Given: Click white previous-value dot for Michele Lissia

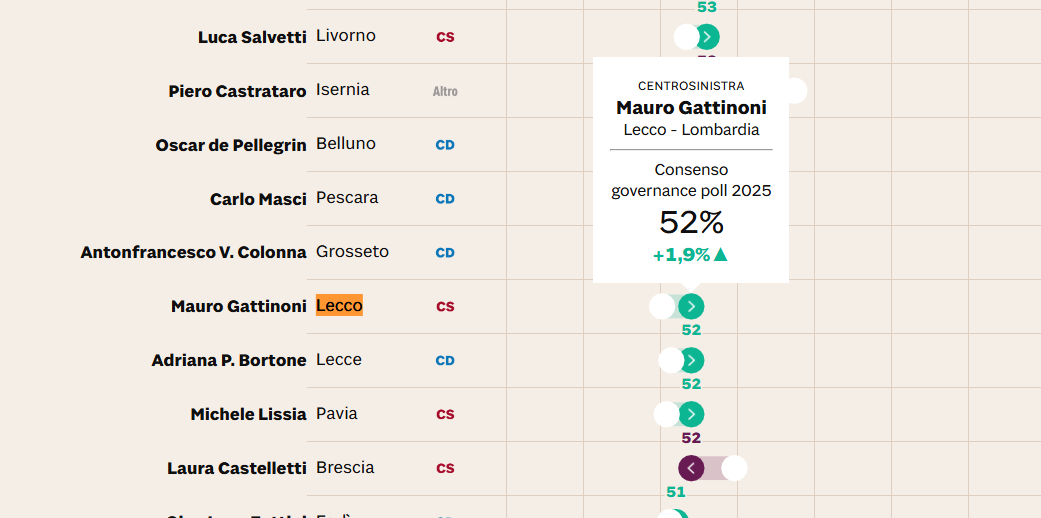Looking at the screenshot, I should [667, 414].
